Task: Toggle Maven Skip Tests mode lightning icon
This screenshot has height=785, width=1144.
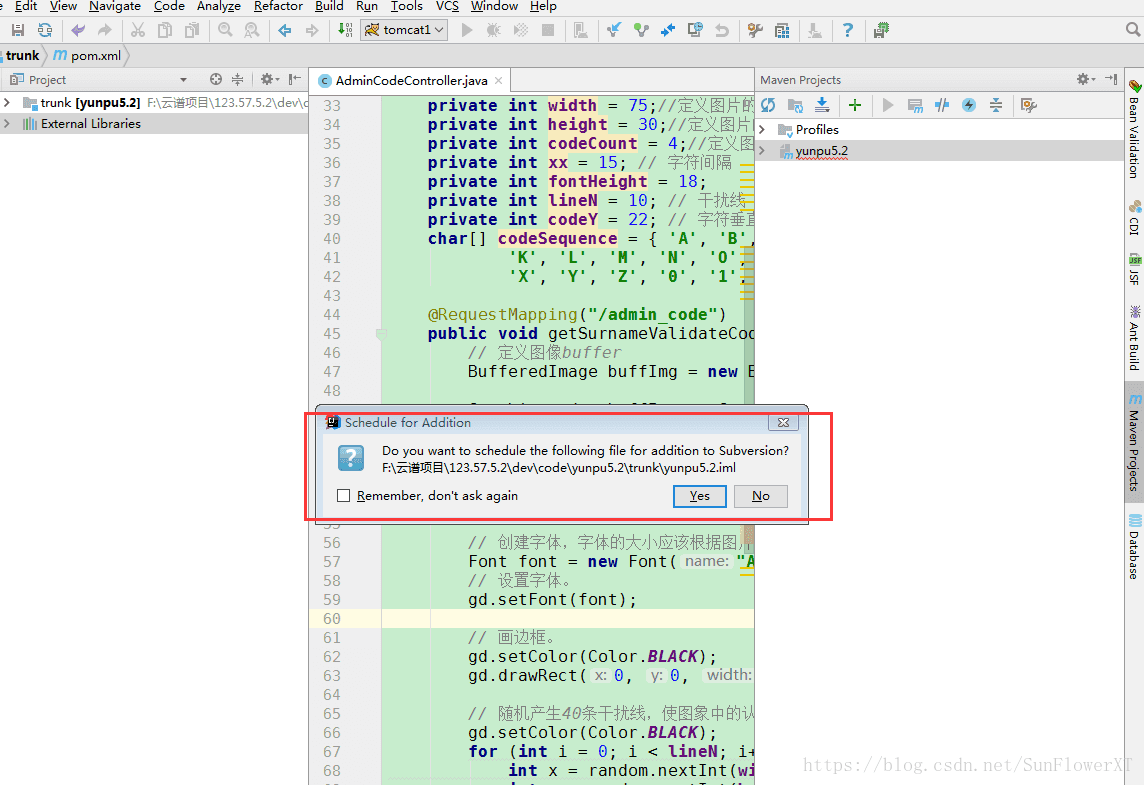Action: click(969, 105)
